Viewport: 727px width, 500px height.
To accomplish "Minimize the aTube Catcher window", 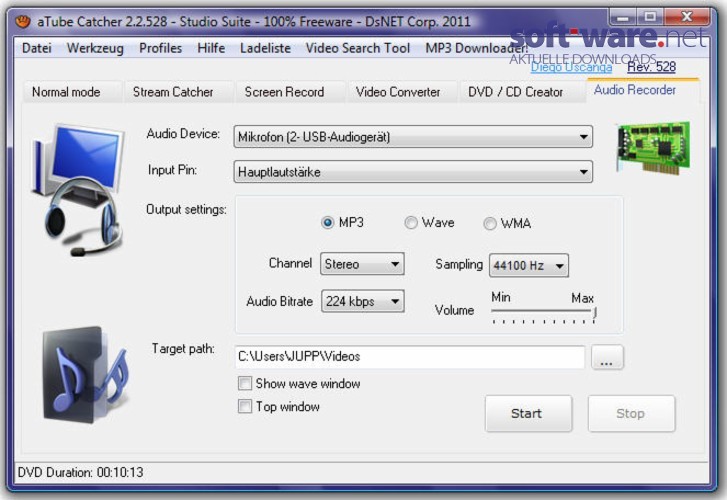I will 623,17.
